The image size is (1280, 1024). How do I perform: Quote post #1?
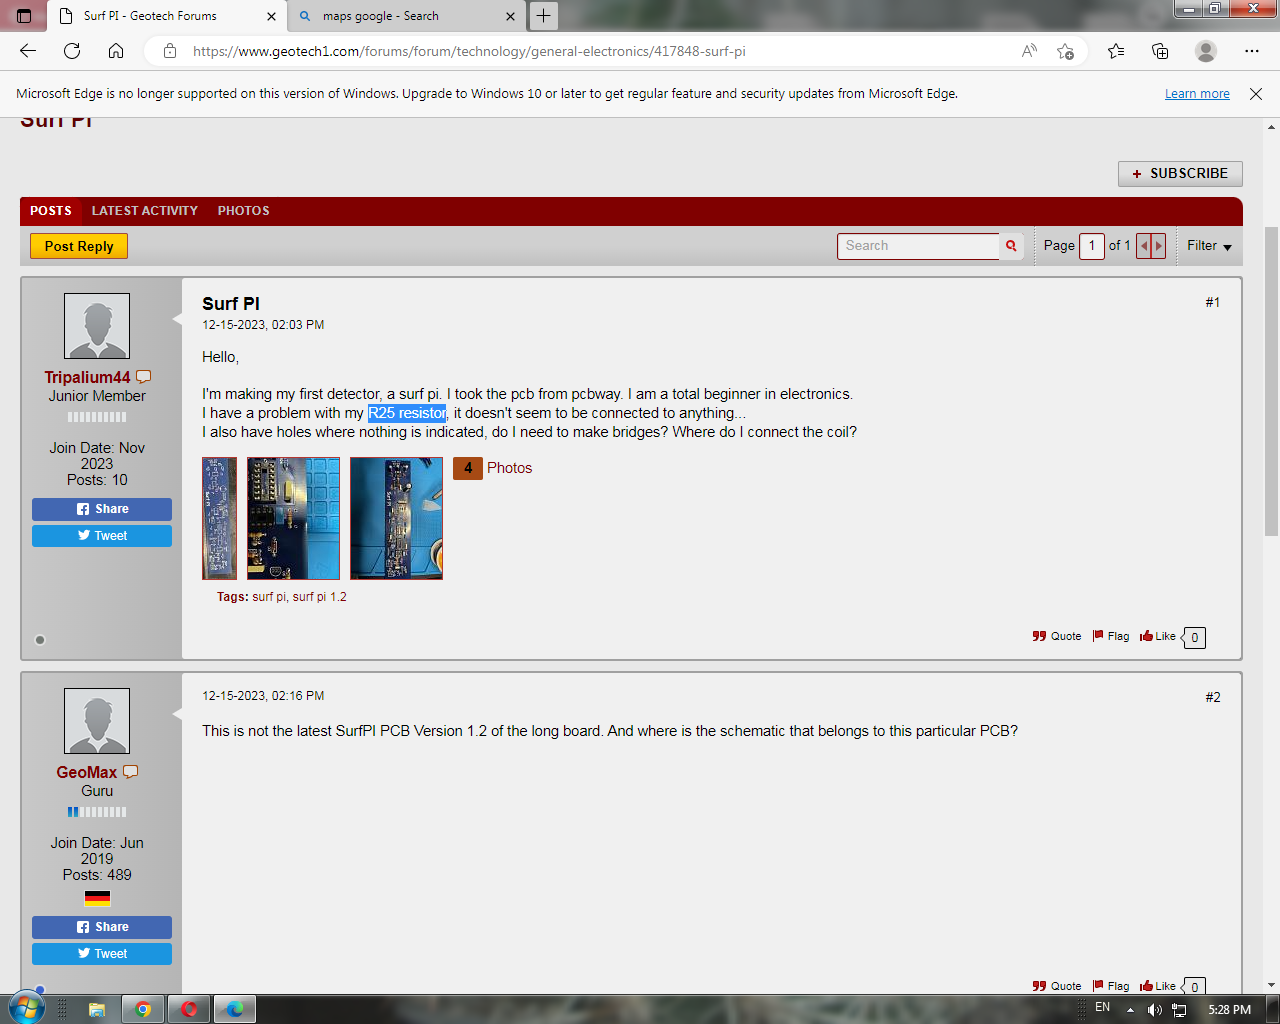pos(1057,636)
